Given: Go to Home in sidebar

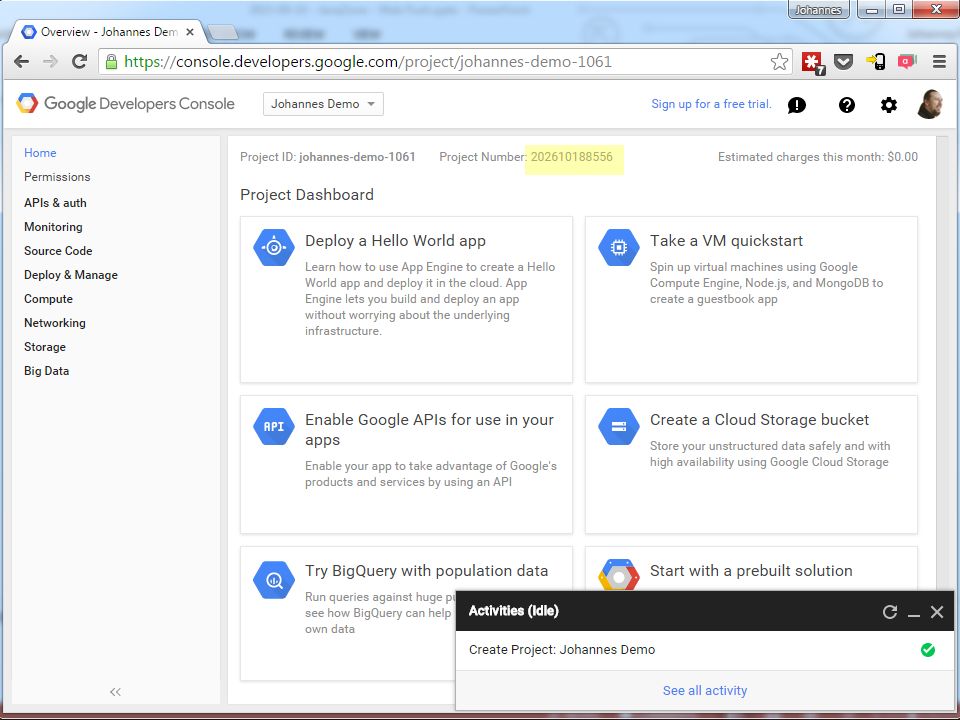Looking at the screenshot, I should click(x=40, y=152).
